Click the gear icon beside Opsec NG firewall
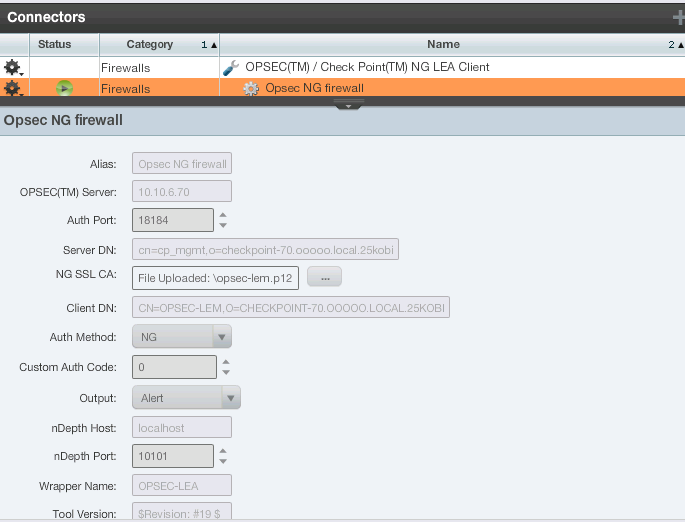This screenshot has width=685, height=522. click(x=251, y=89)
